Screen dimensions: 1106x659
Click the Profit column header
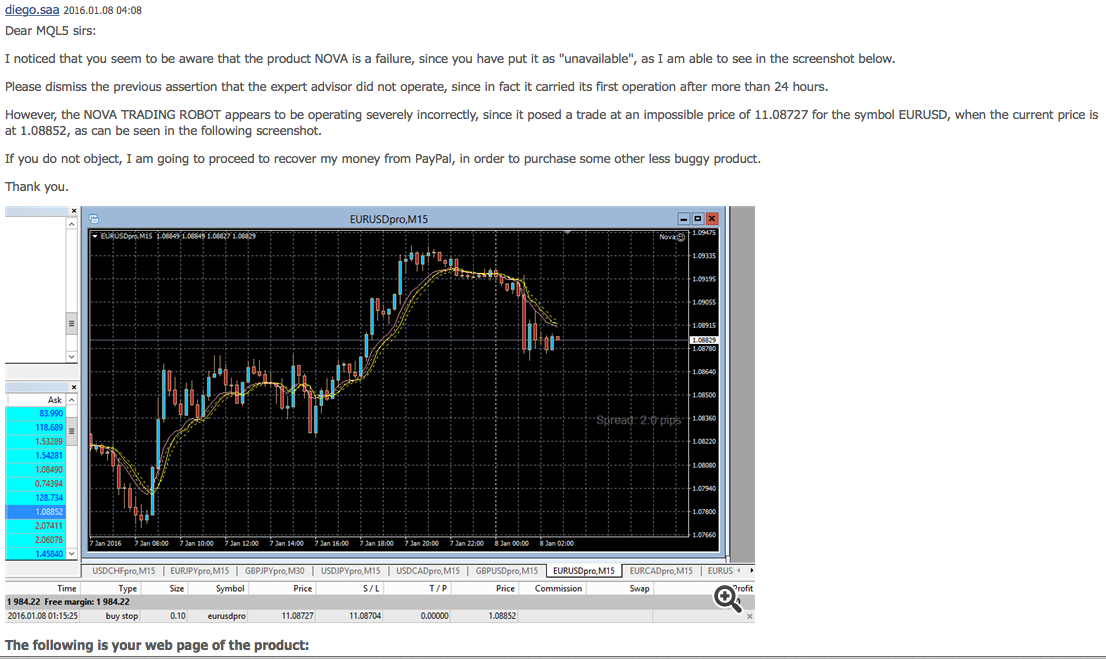pos(742,588)
